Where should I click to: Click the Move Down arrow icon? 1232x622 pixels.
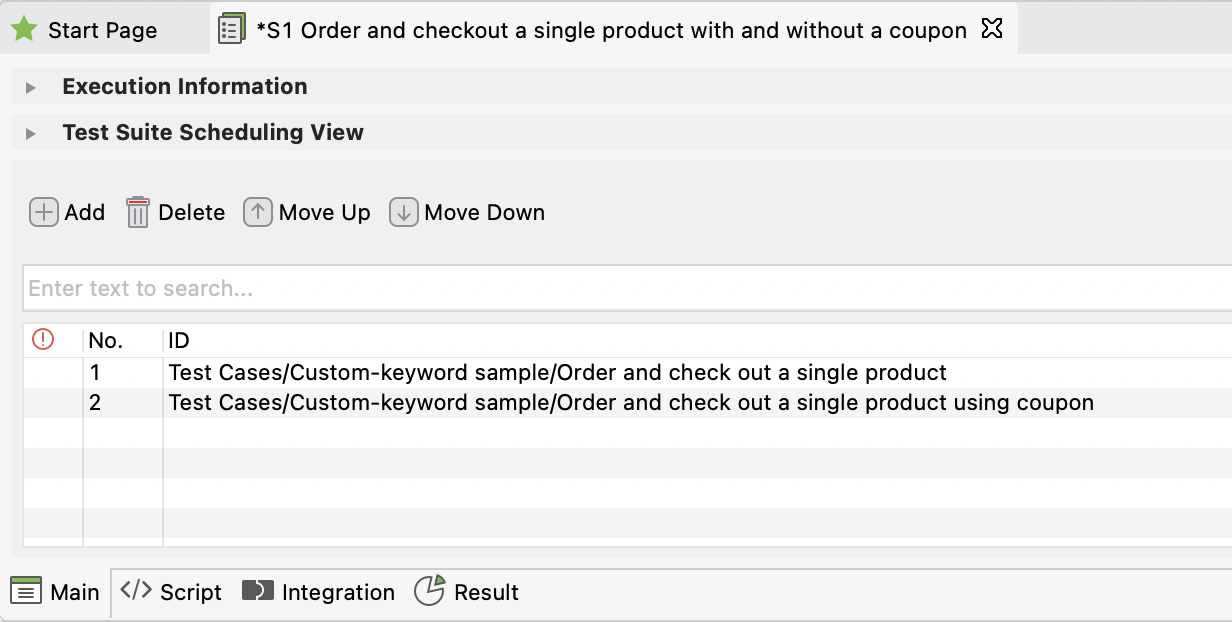(x=403, y=212)
